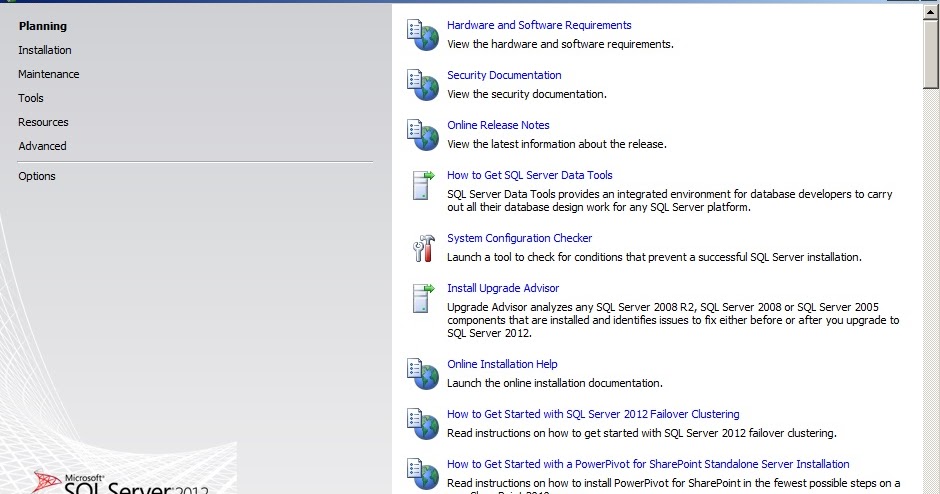
Task: Open the Failover Clustering getting started link
Action: click(593, 414)
